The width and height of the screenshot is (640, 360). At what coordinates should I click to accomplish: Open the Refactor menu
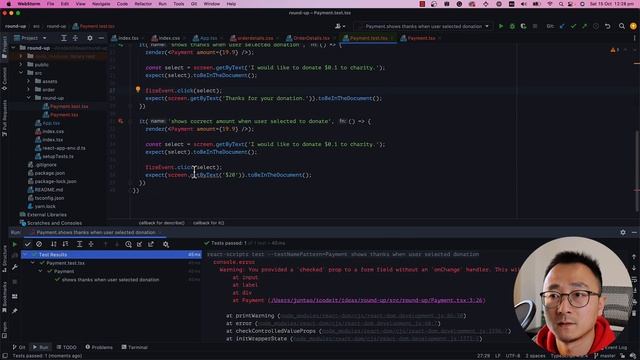143,4
